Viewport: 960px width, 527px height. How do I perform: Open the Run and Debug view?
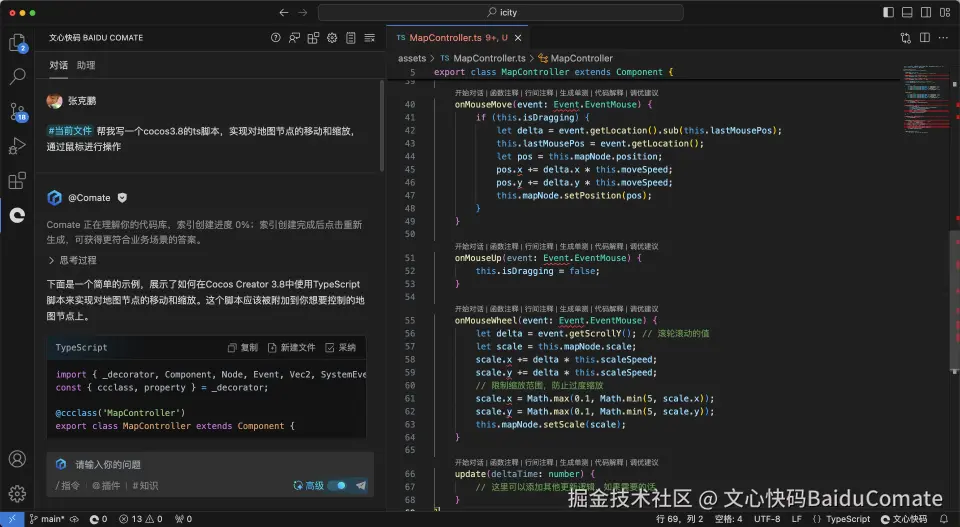point(17,146)
